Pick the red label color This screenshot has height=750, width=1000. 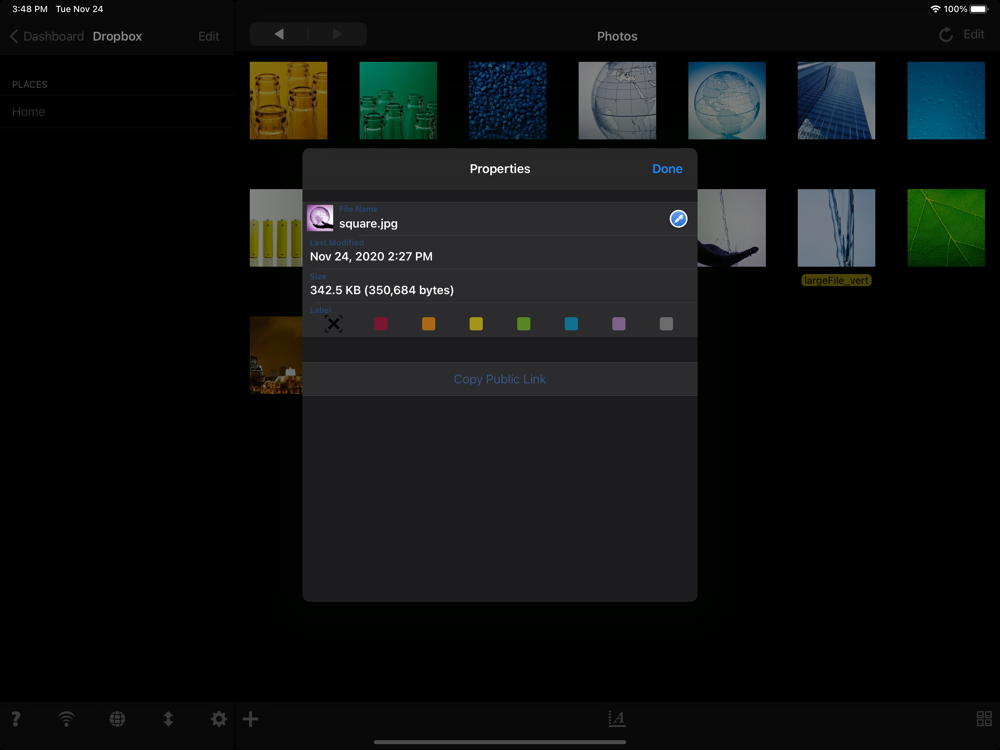click(381, 324)
